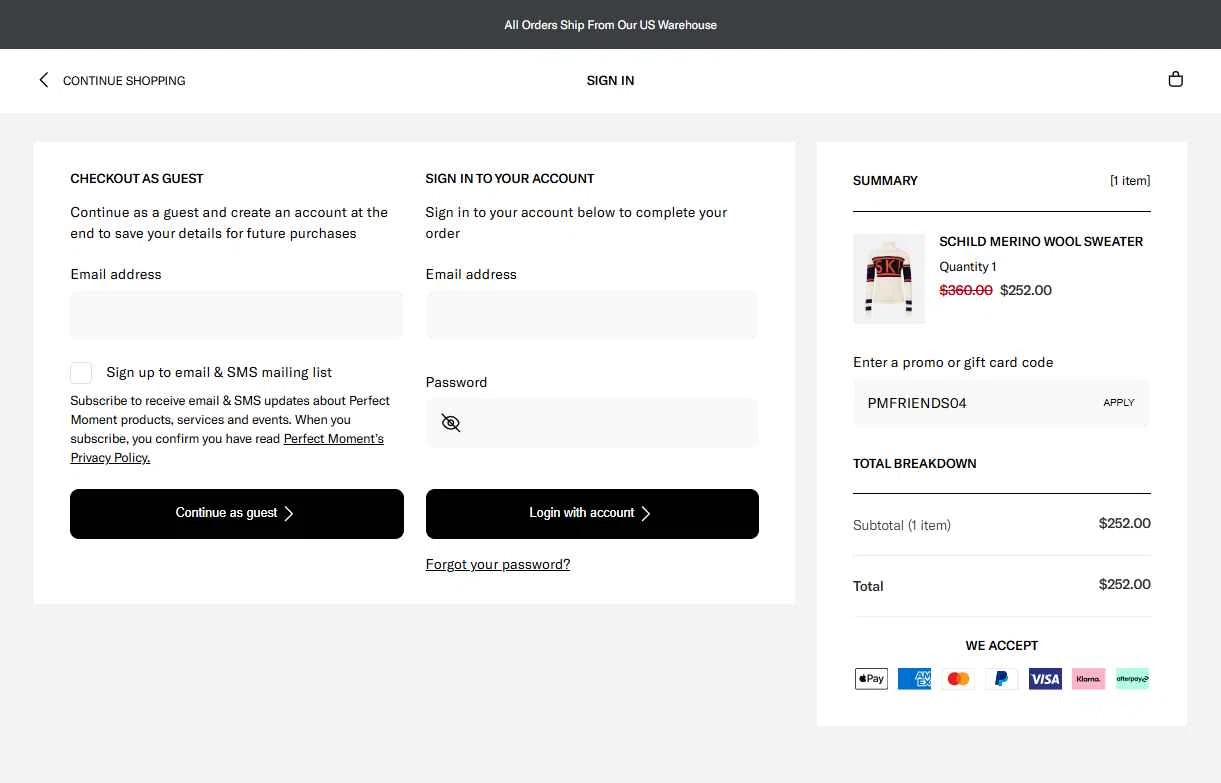The image size is (1221, 783).
Task: Click Schild Merino Wool Sweater product name
Action: (x=1041, y=241)
